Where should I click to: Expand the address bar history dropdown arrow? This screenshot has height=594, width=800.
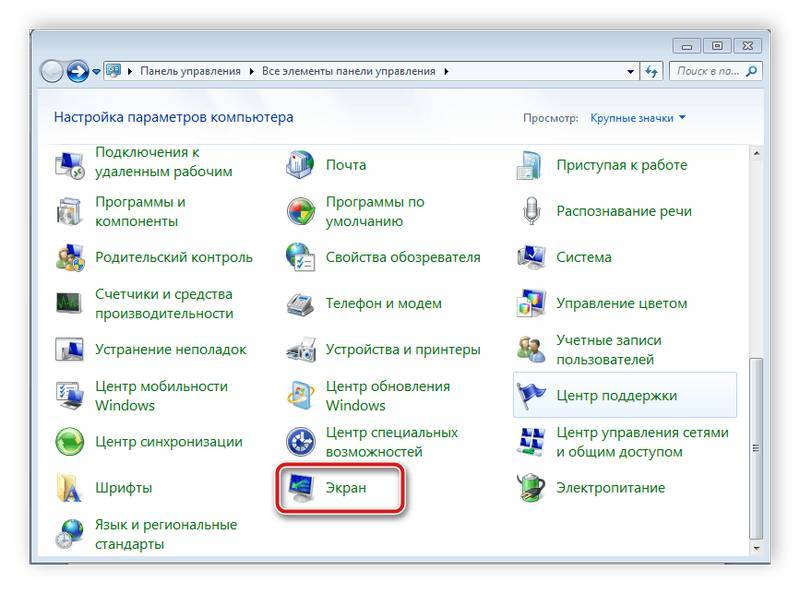[631, 71]
